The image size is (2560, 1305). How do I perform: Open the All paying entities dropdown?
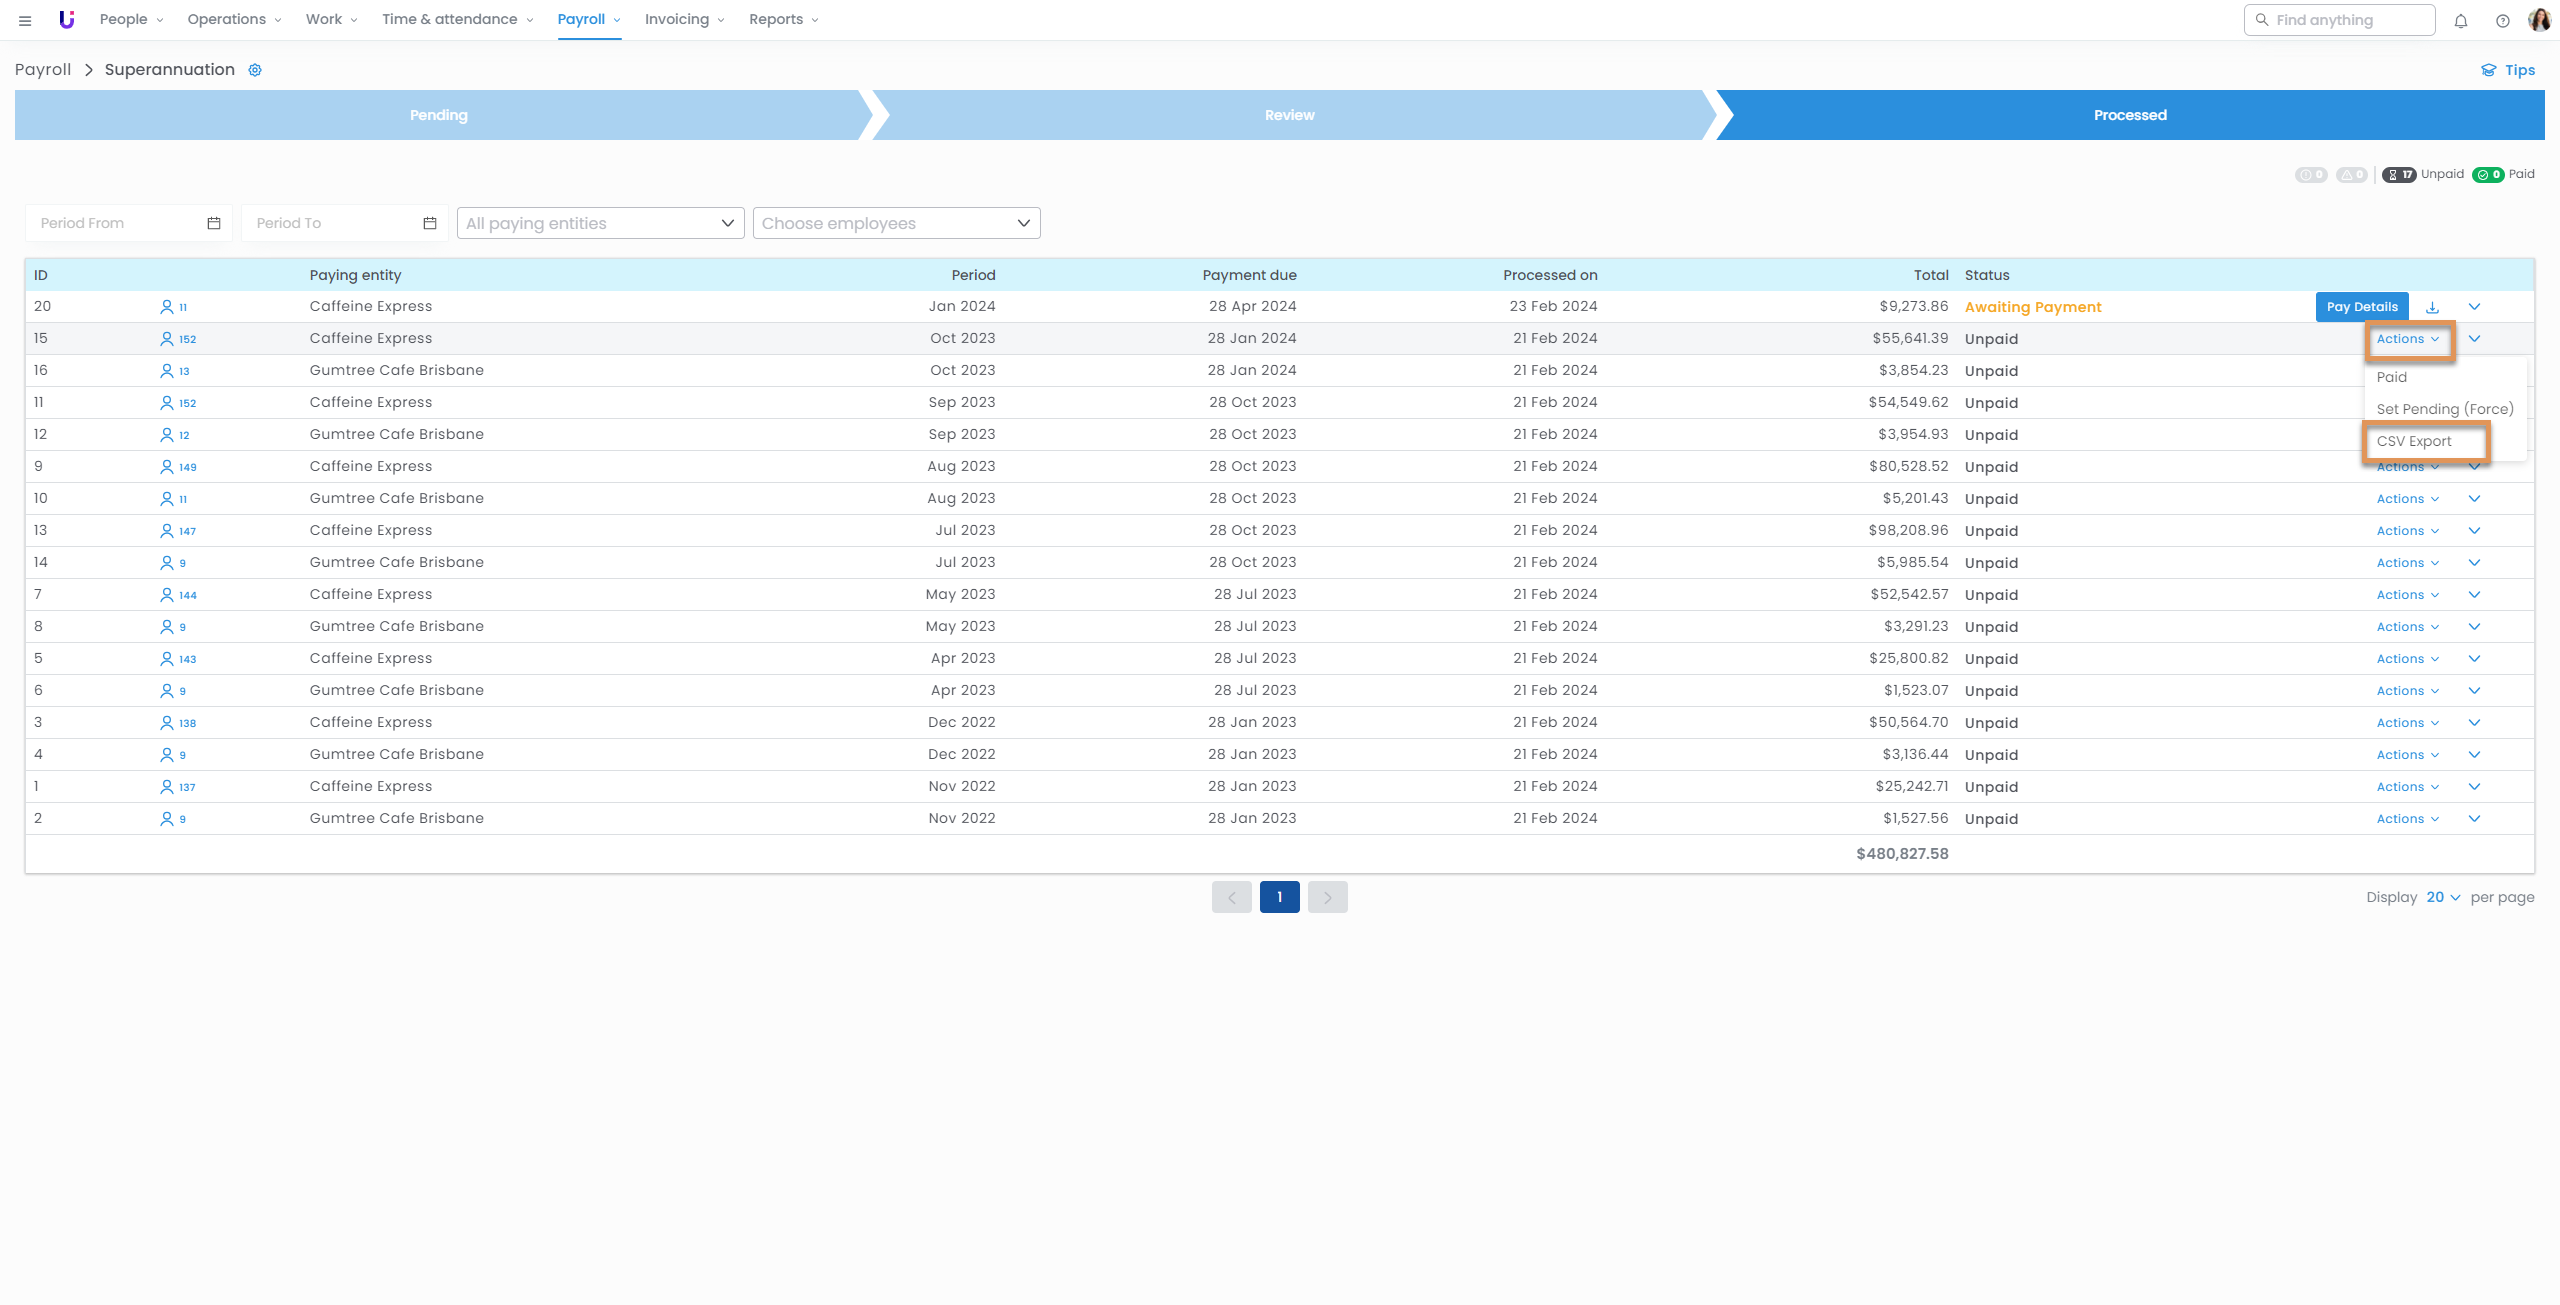point(600,223)
